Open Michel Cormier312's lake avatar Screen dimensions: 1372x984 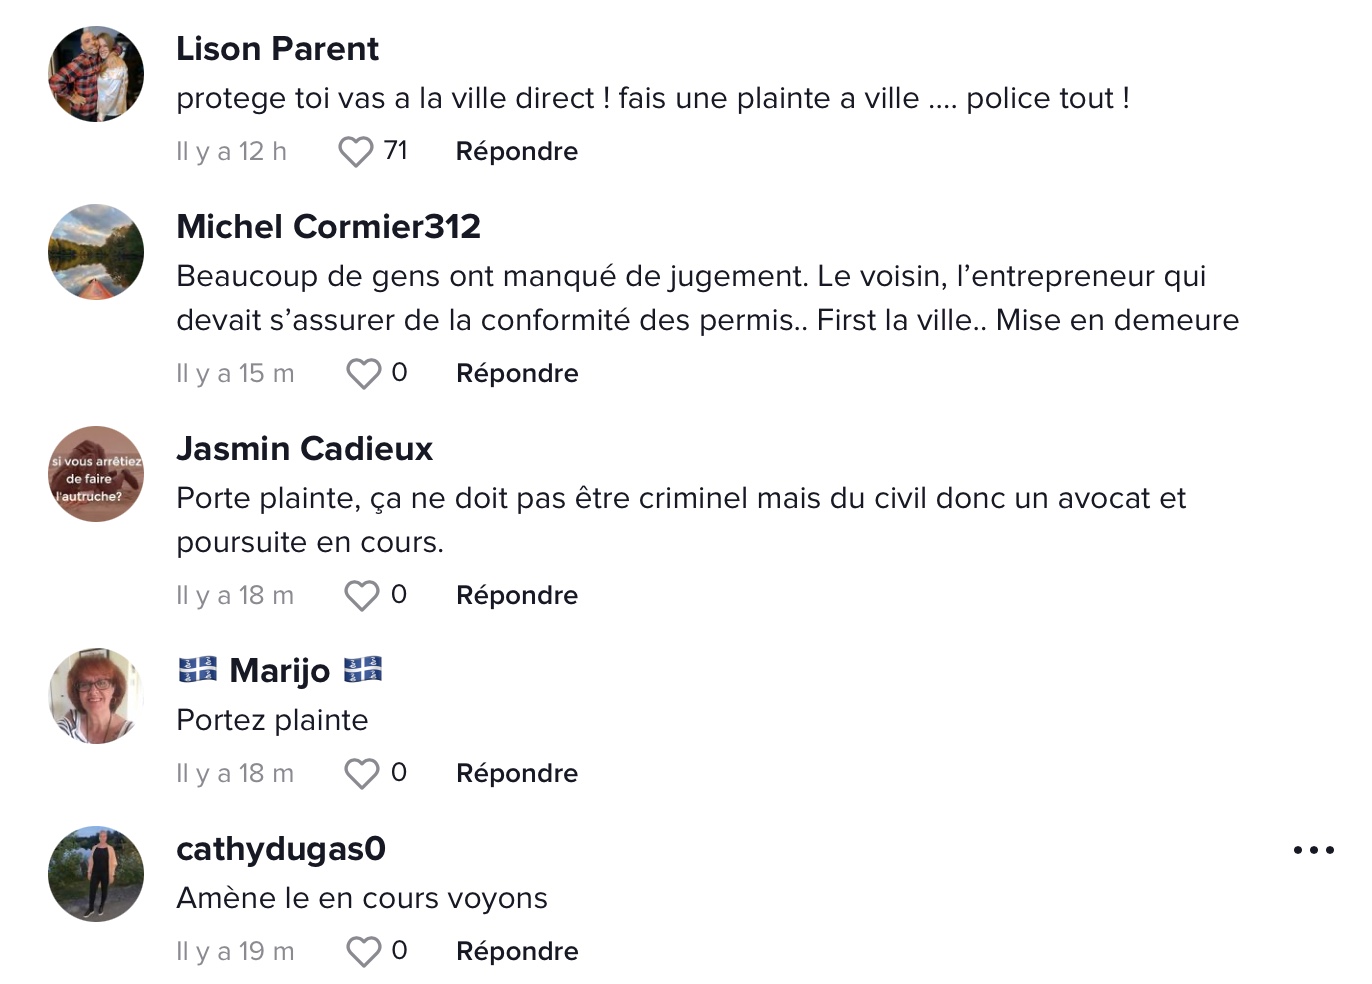pos(96,252)
